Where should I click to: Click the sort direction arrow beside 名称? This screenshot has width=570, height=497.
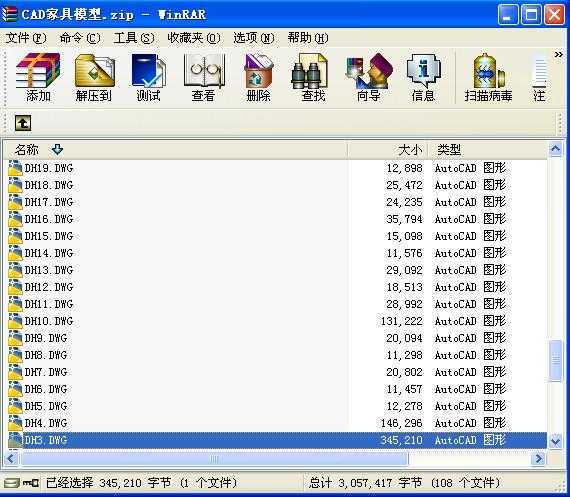pyautogui.click(x=57, y=149)
